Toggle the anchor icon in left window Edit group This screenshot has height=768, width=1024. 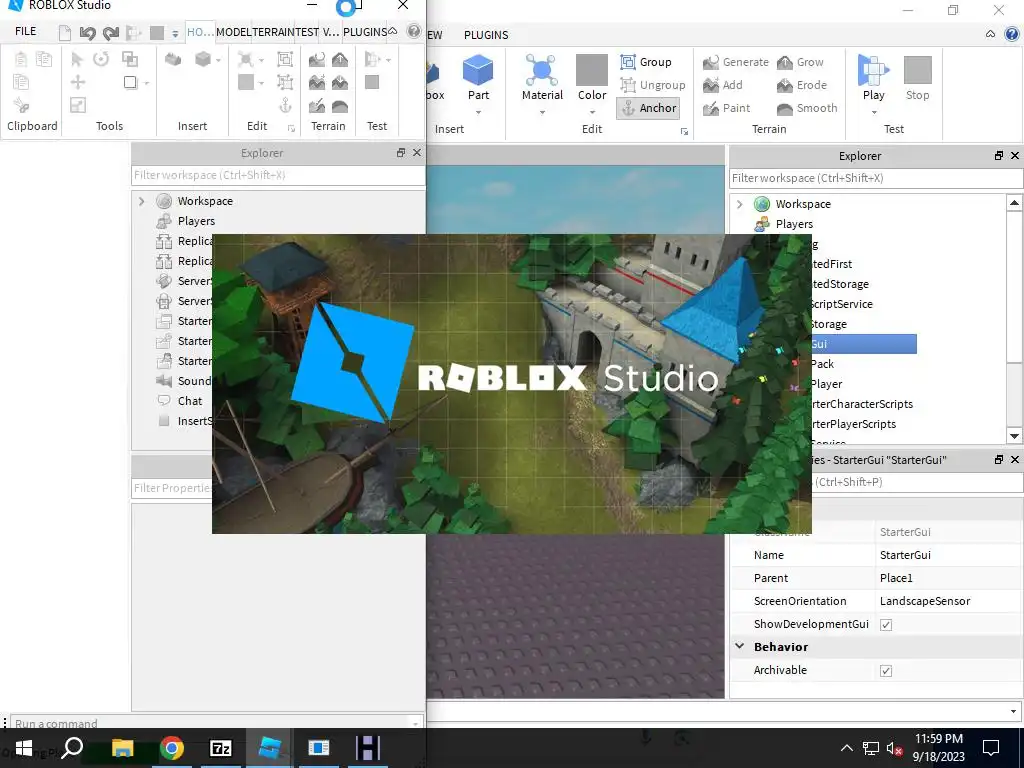click(285, 104)
